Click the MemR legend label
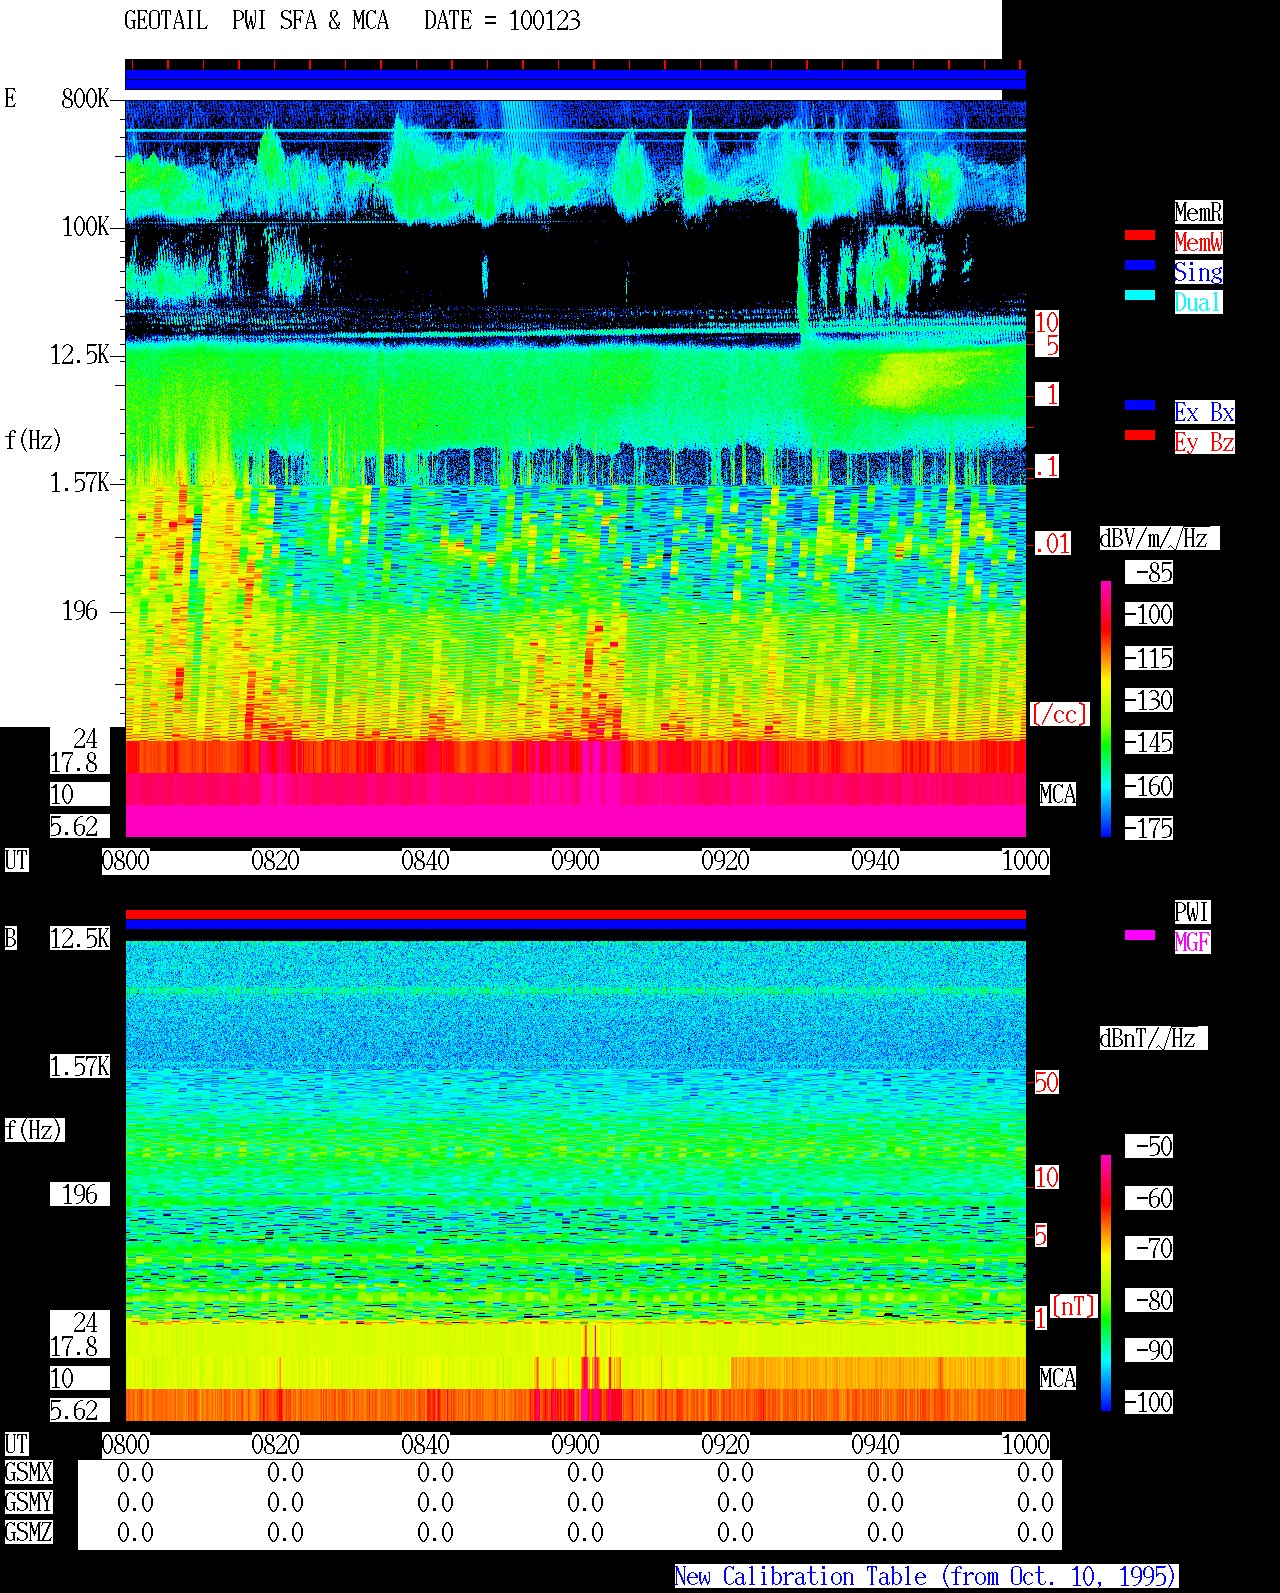The image size is (1280, 1593). point(1198,212)
